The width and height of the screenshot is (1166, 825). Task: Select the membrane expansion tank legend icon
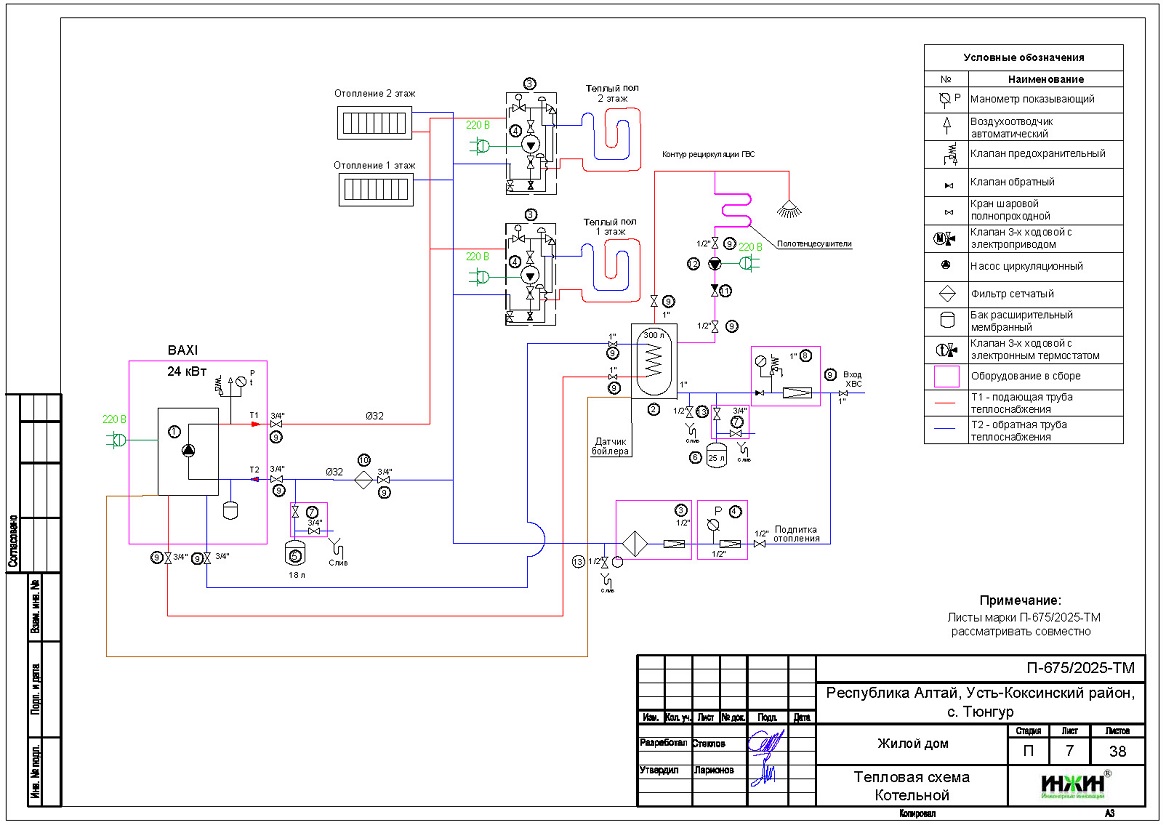(945, 321)
